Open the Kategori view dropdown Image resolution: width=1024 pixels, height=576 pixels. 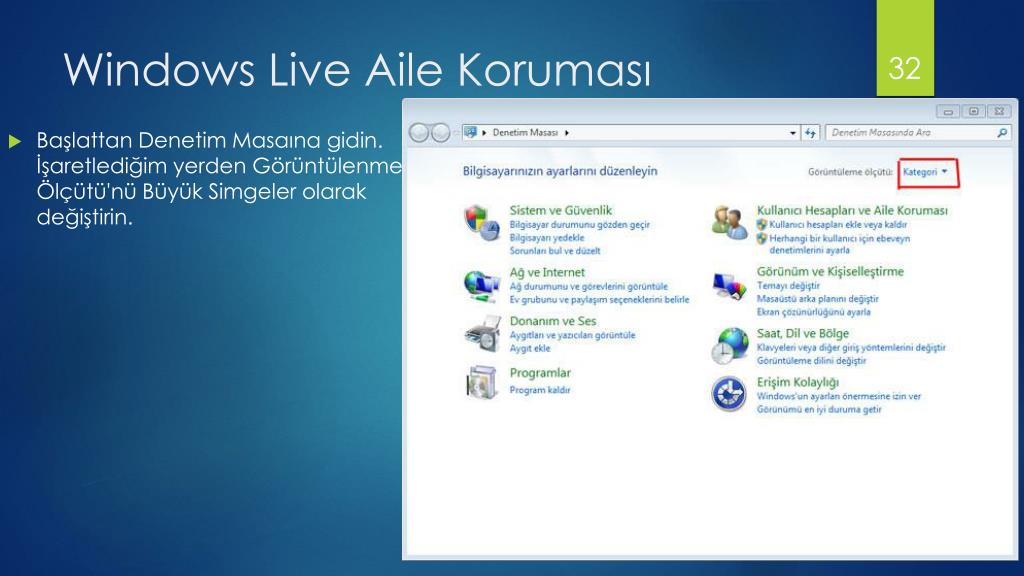point(925,172)
